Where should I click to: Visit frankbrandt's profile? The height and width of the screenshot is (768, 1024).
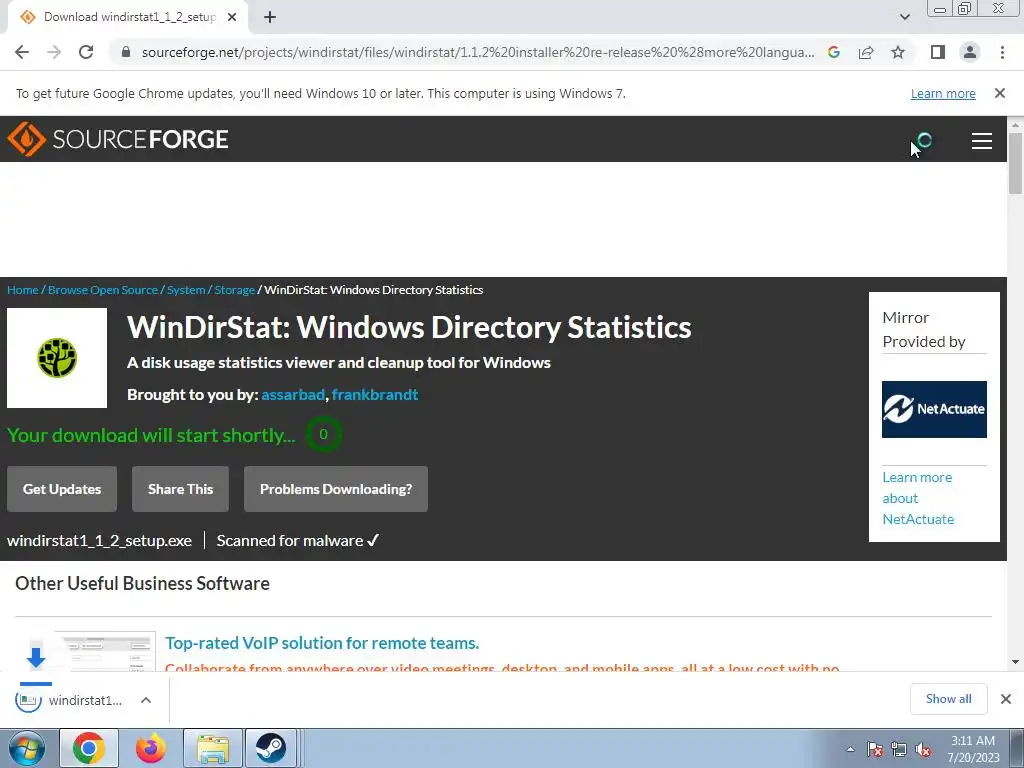375,394
